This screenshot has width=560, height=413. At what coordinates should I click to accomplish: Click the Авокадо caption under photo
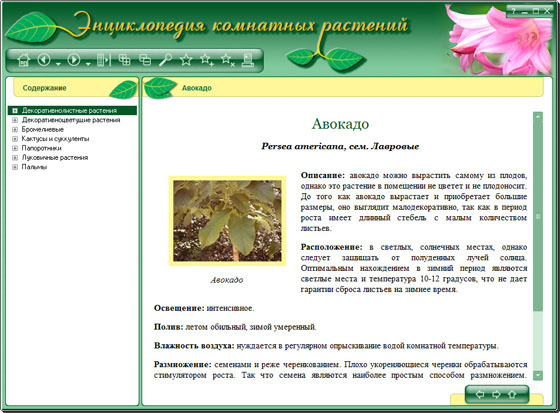click(x=227, y=280)
